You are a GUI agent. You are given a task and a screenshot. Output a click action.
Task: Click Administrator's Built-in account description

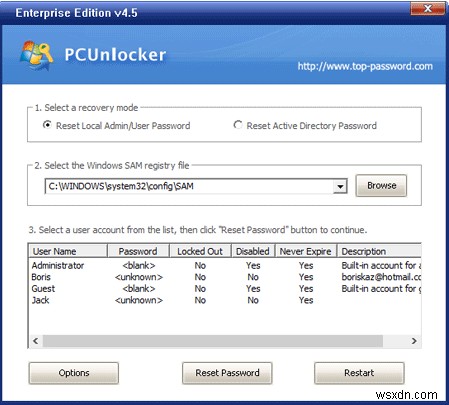point(381,265)
